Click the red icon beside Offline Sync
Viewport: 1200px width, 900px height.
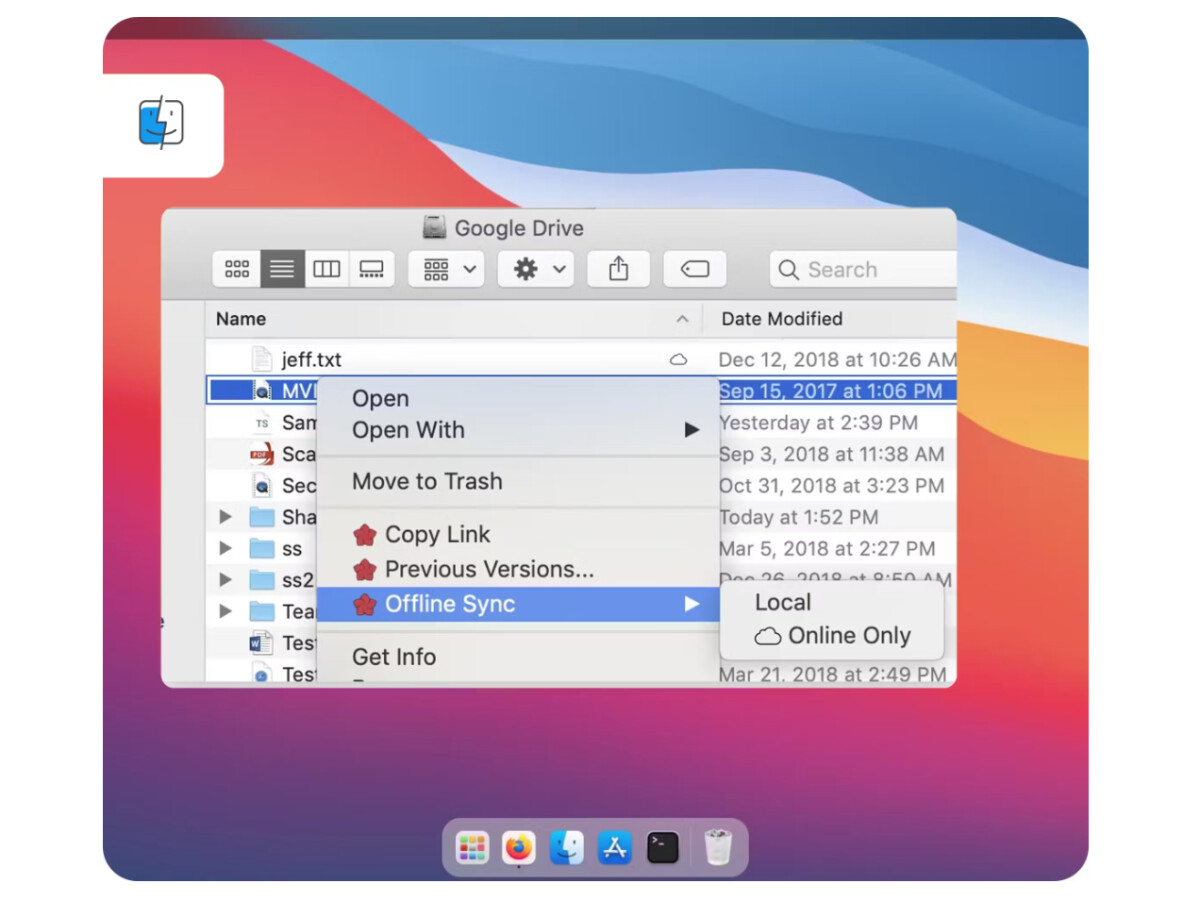click(365, 604)
